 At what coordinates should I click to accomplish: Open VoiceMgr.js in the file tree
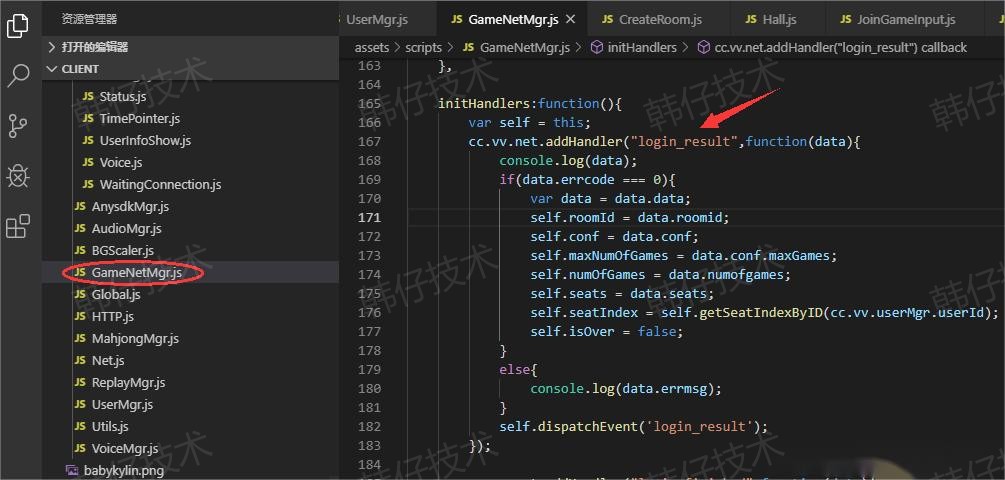(x=190, y=448)
